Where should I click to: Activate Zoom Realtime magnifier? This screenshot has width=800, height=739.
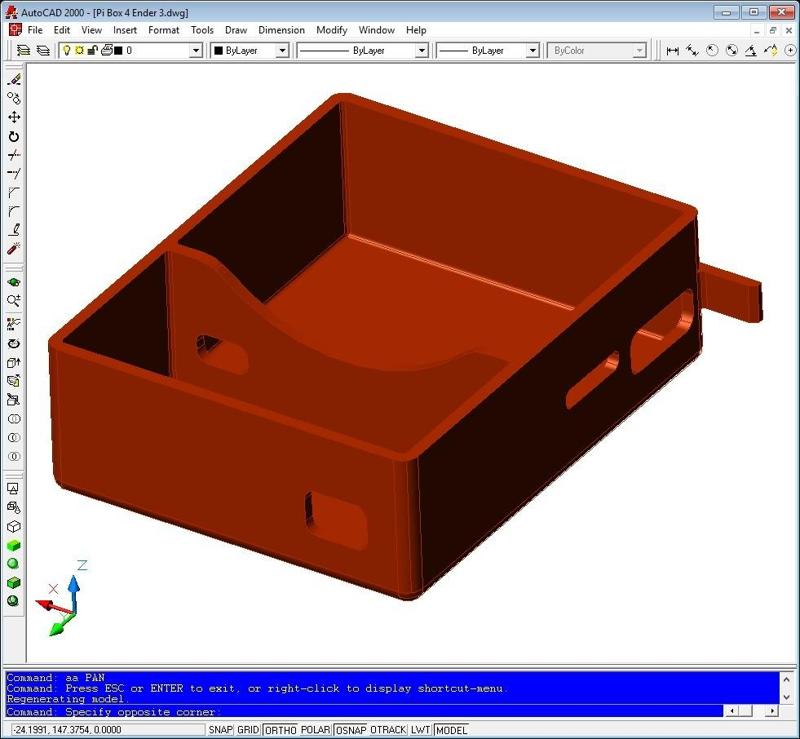[14, 301]
